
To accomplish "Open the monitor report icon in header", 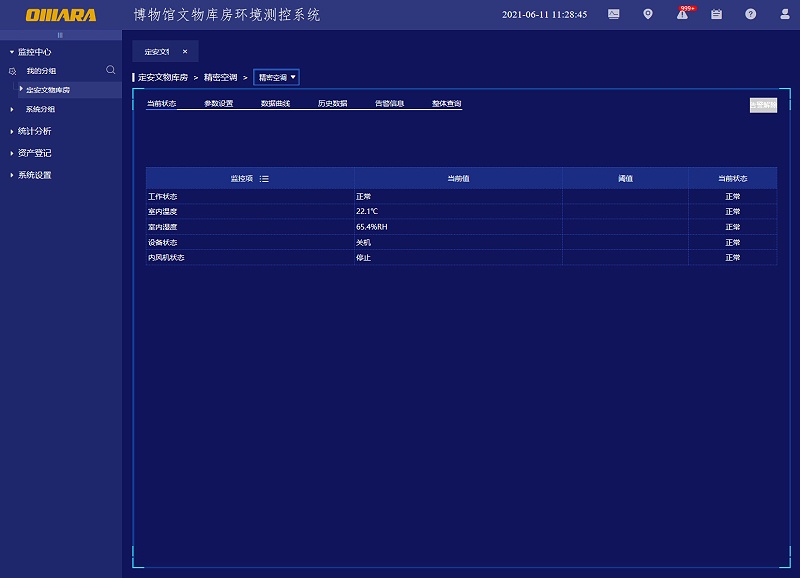I will click(613, 14).
